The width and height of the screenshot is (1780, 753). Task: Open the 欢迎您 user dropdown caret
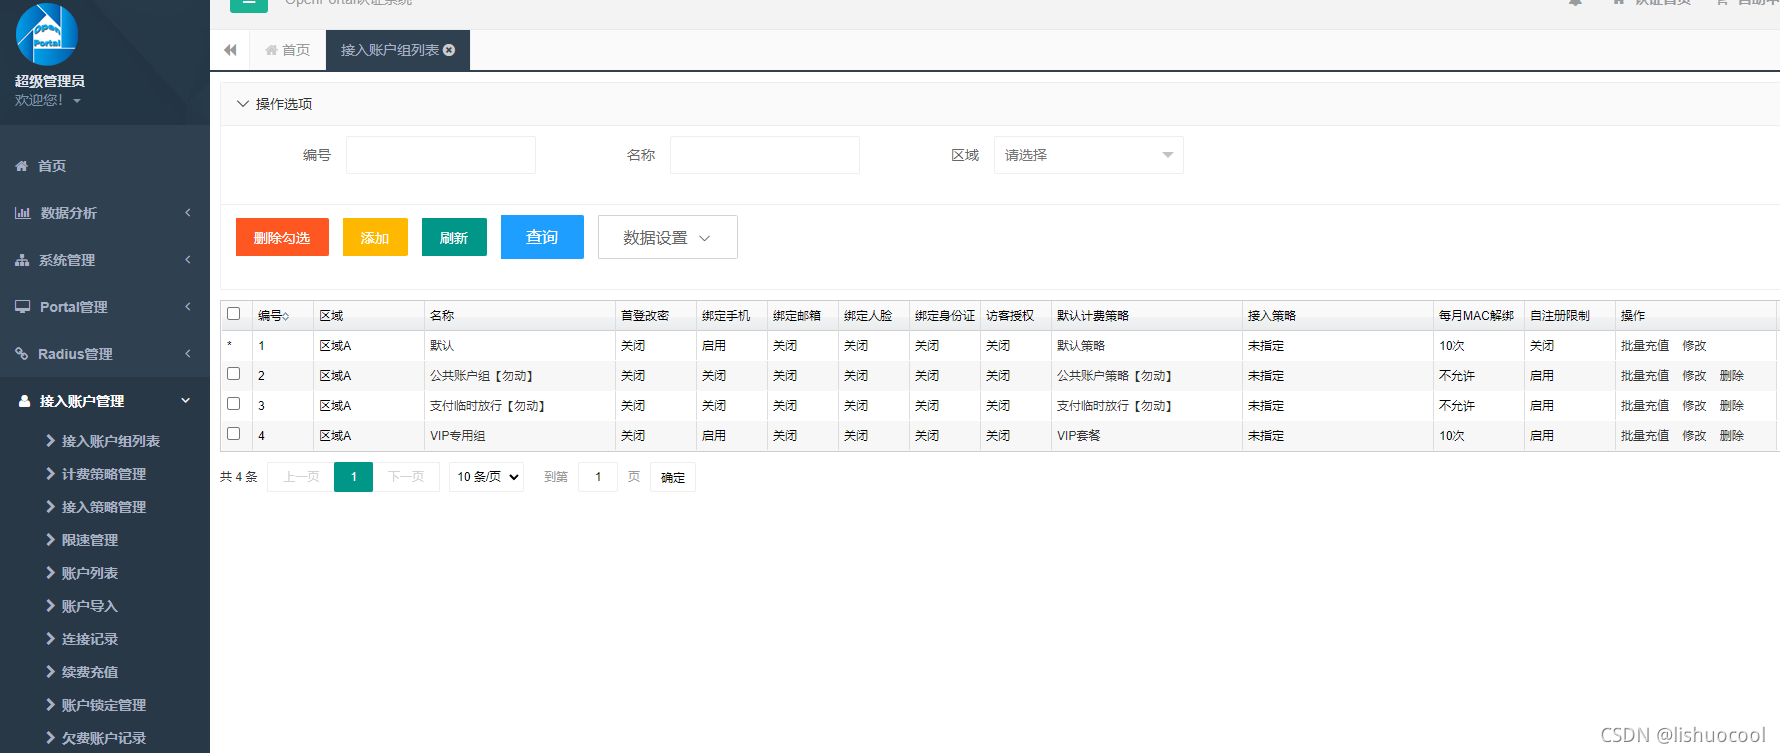click(77, 101)
